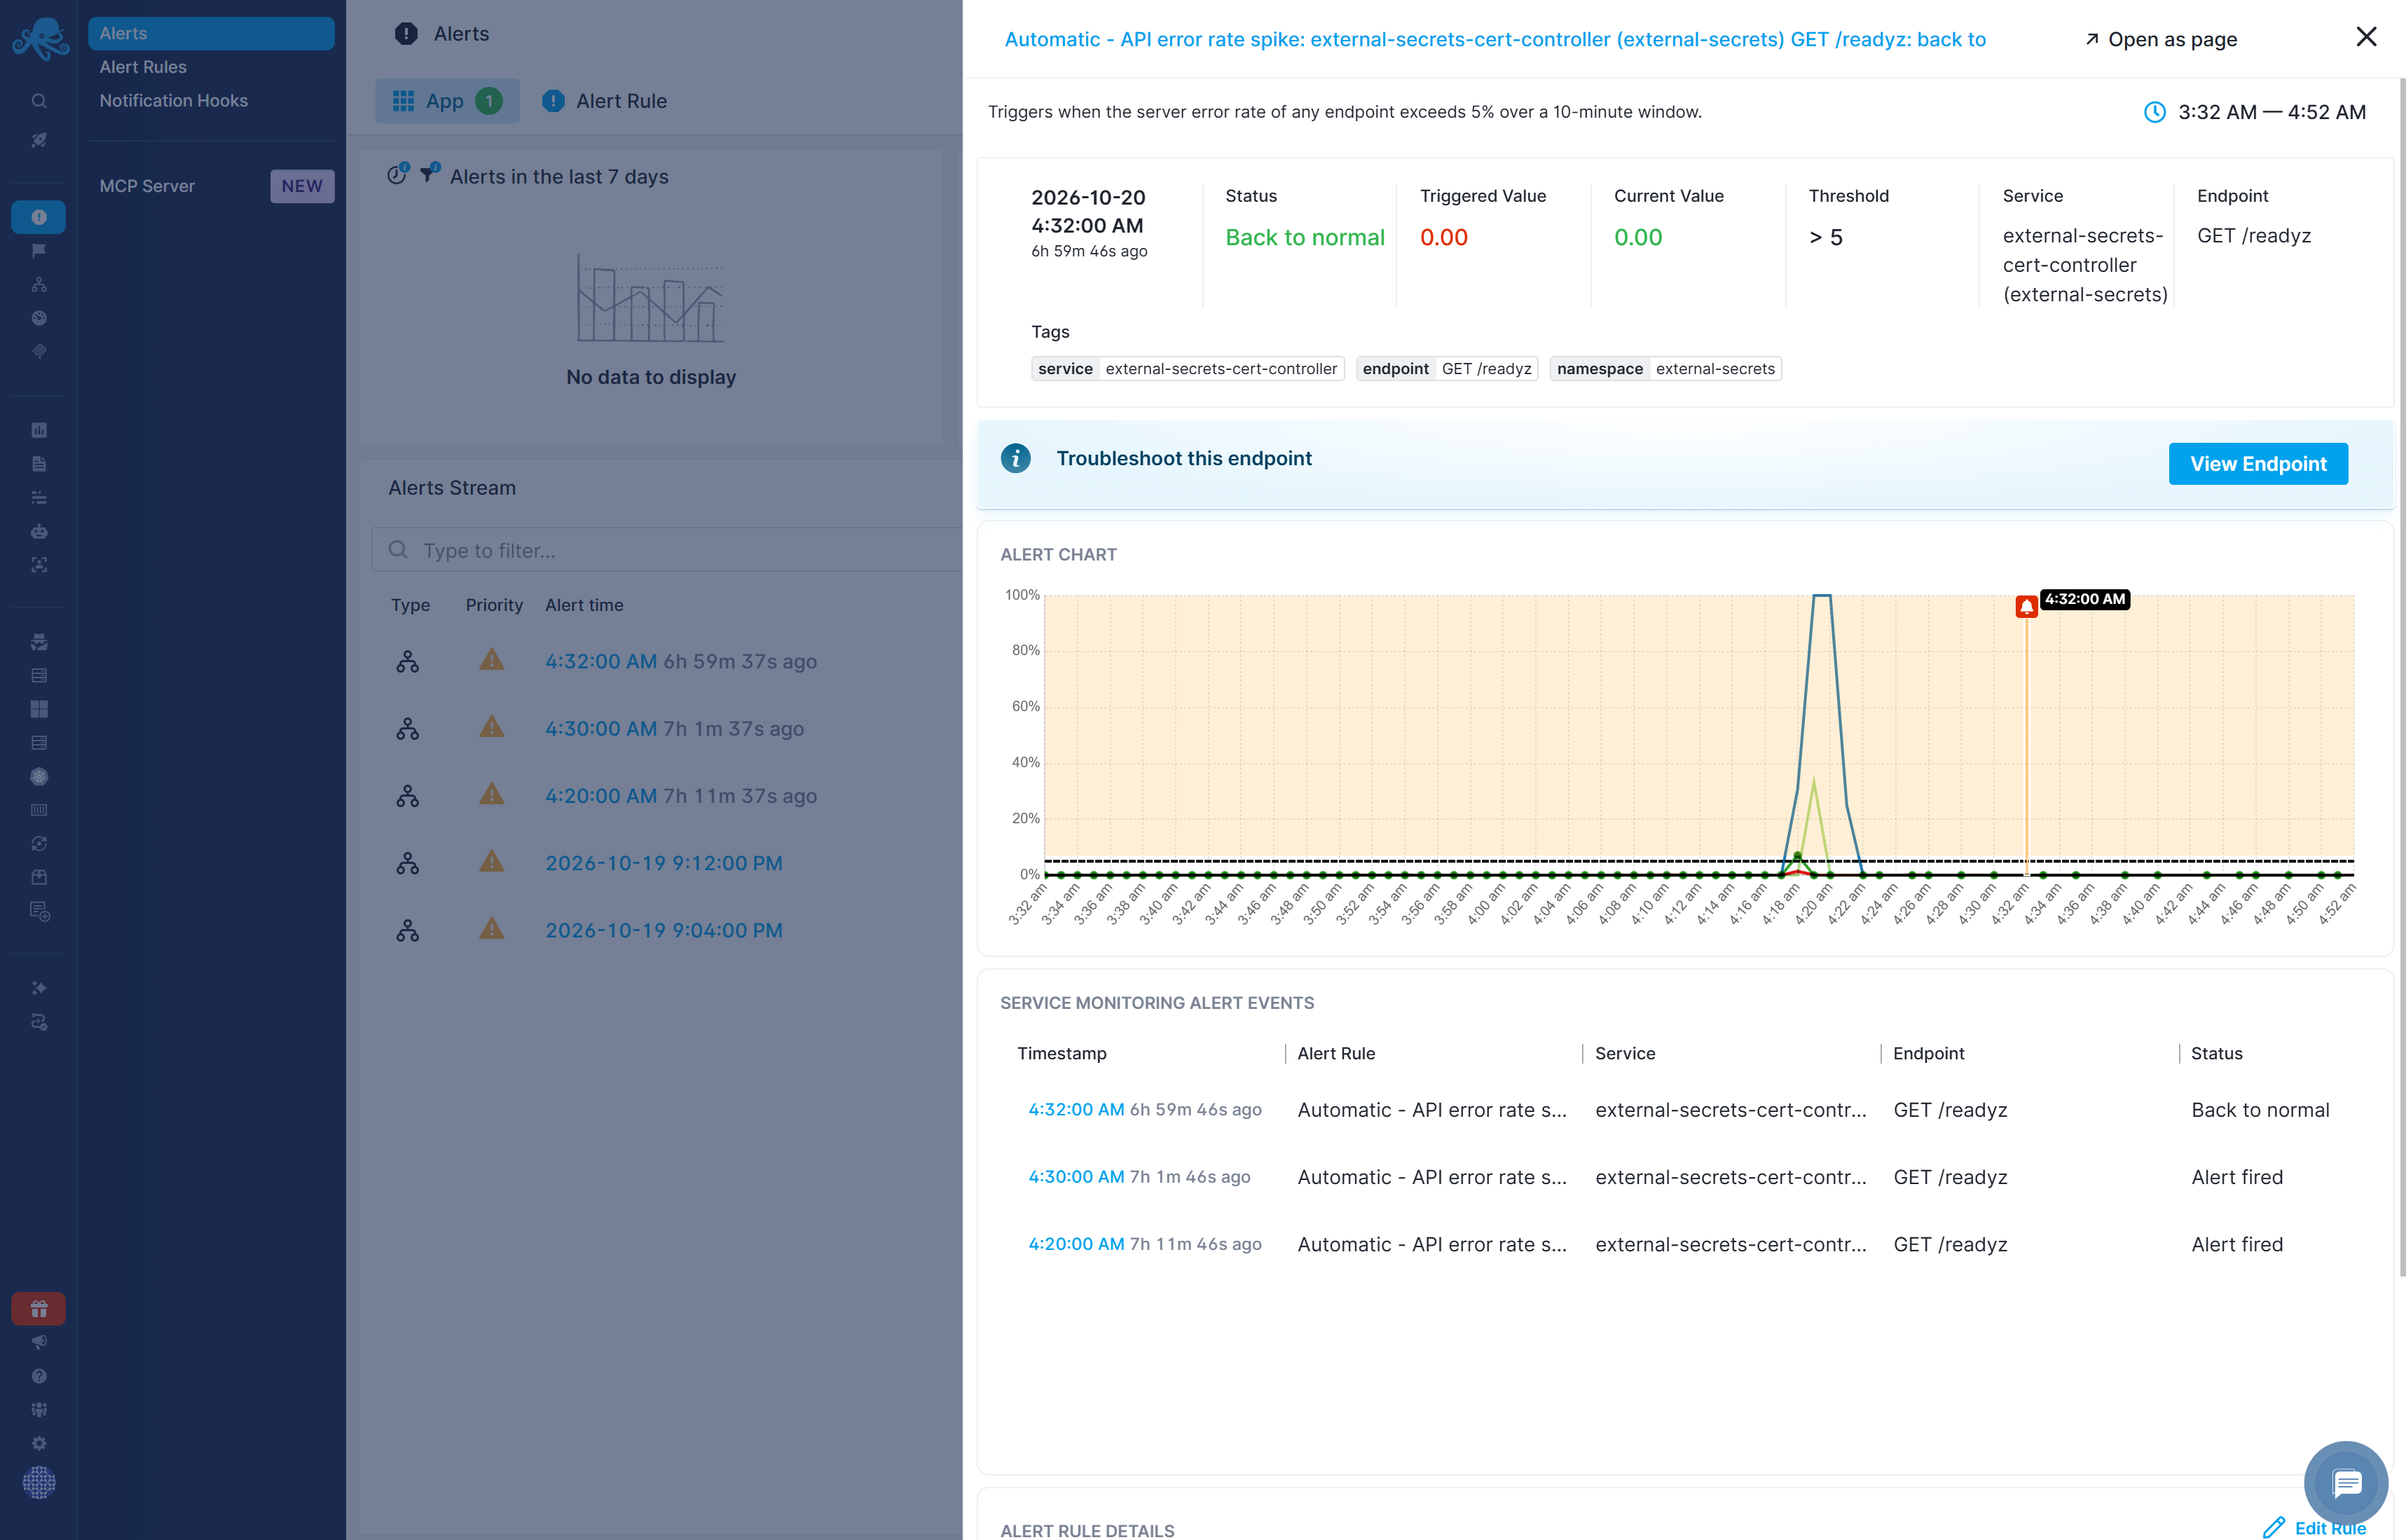The height and width of the screenshot is (1540, 2406).
Task: Click the View Endpoint button
Action: click(2258, 464)
